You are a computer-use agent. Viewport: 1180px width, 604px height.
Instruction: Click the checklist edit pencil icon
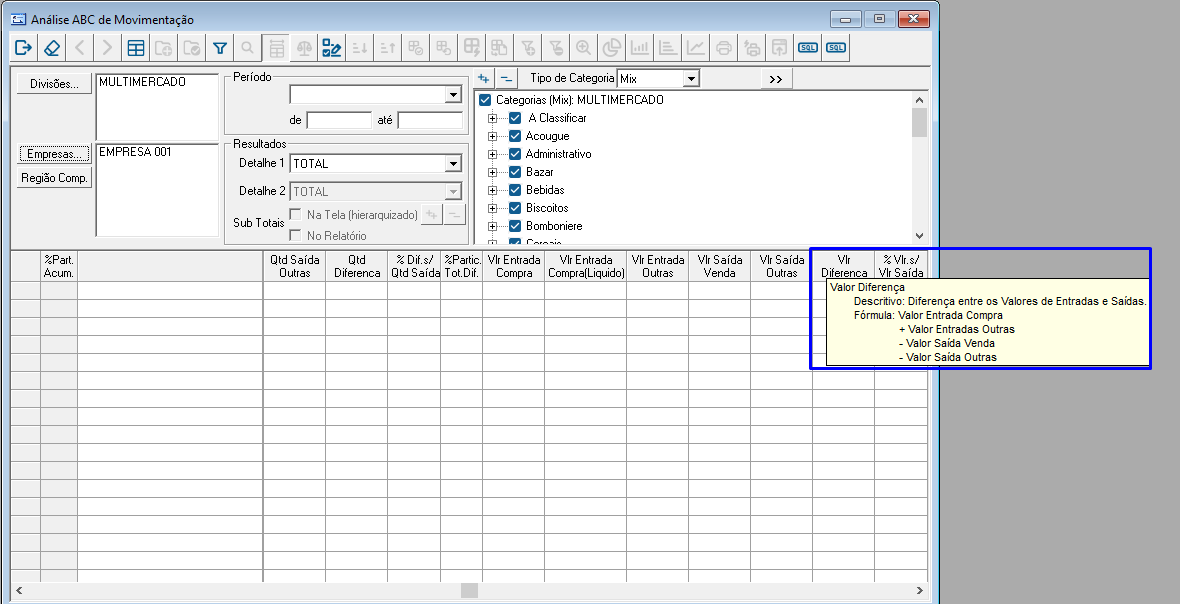point(332,47)
